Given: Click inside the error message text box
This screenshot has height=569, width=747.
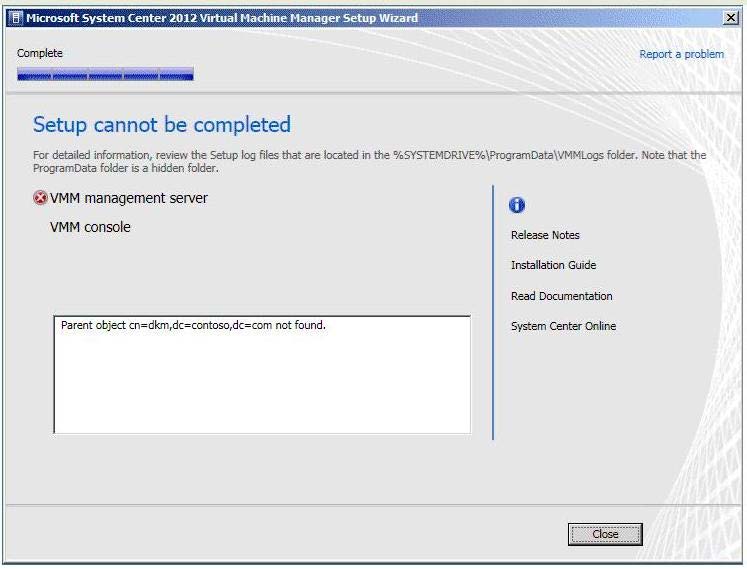Looking at the screenshot, I should (x=262, y=375).
